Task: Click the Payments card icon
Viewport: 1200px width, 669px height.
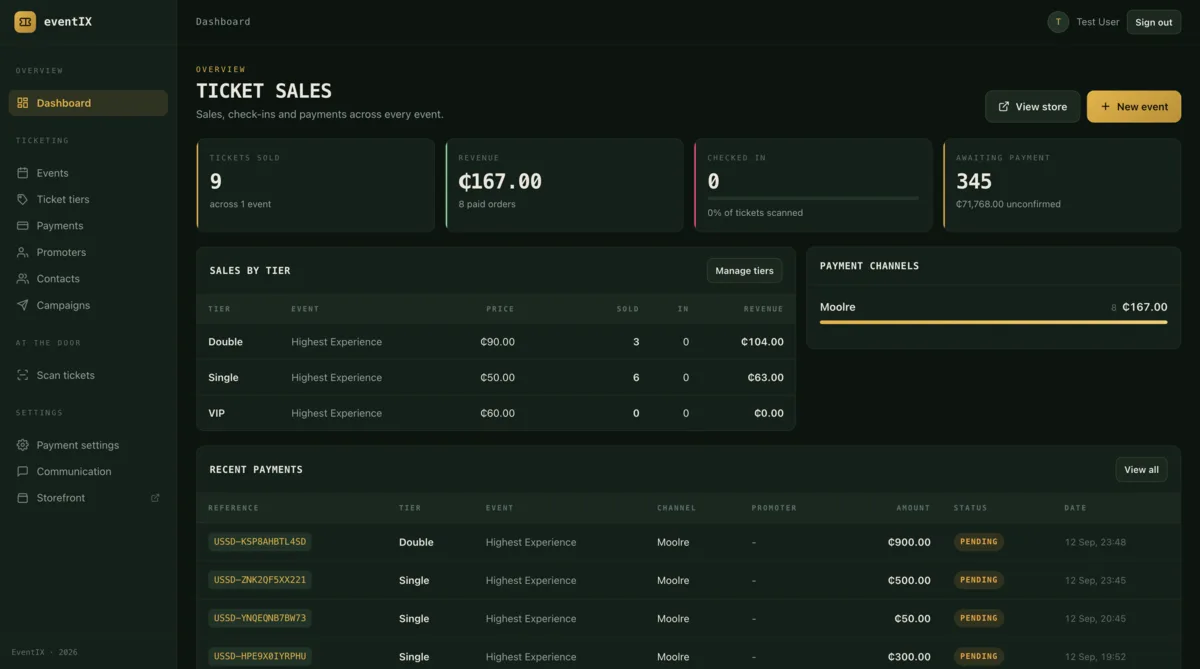Action: click(x=23, y=226)
